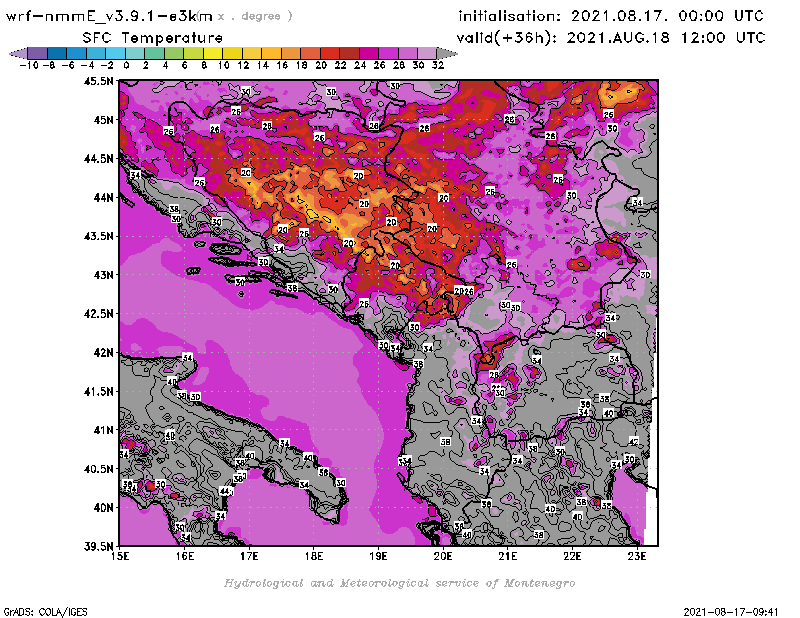The width and height of the screenshot is (800, 618).
Task: Click the '19E' longitude label
Action: coord(378,556)
